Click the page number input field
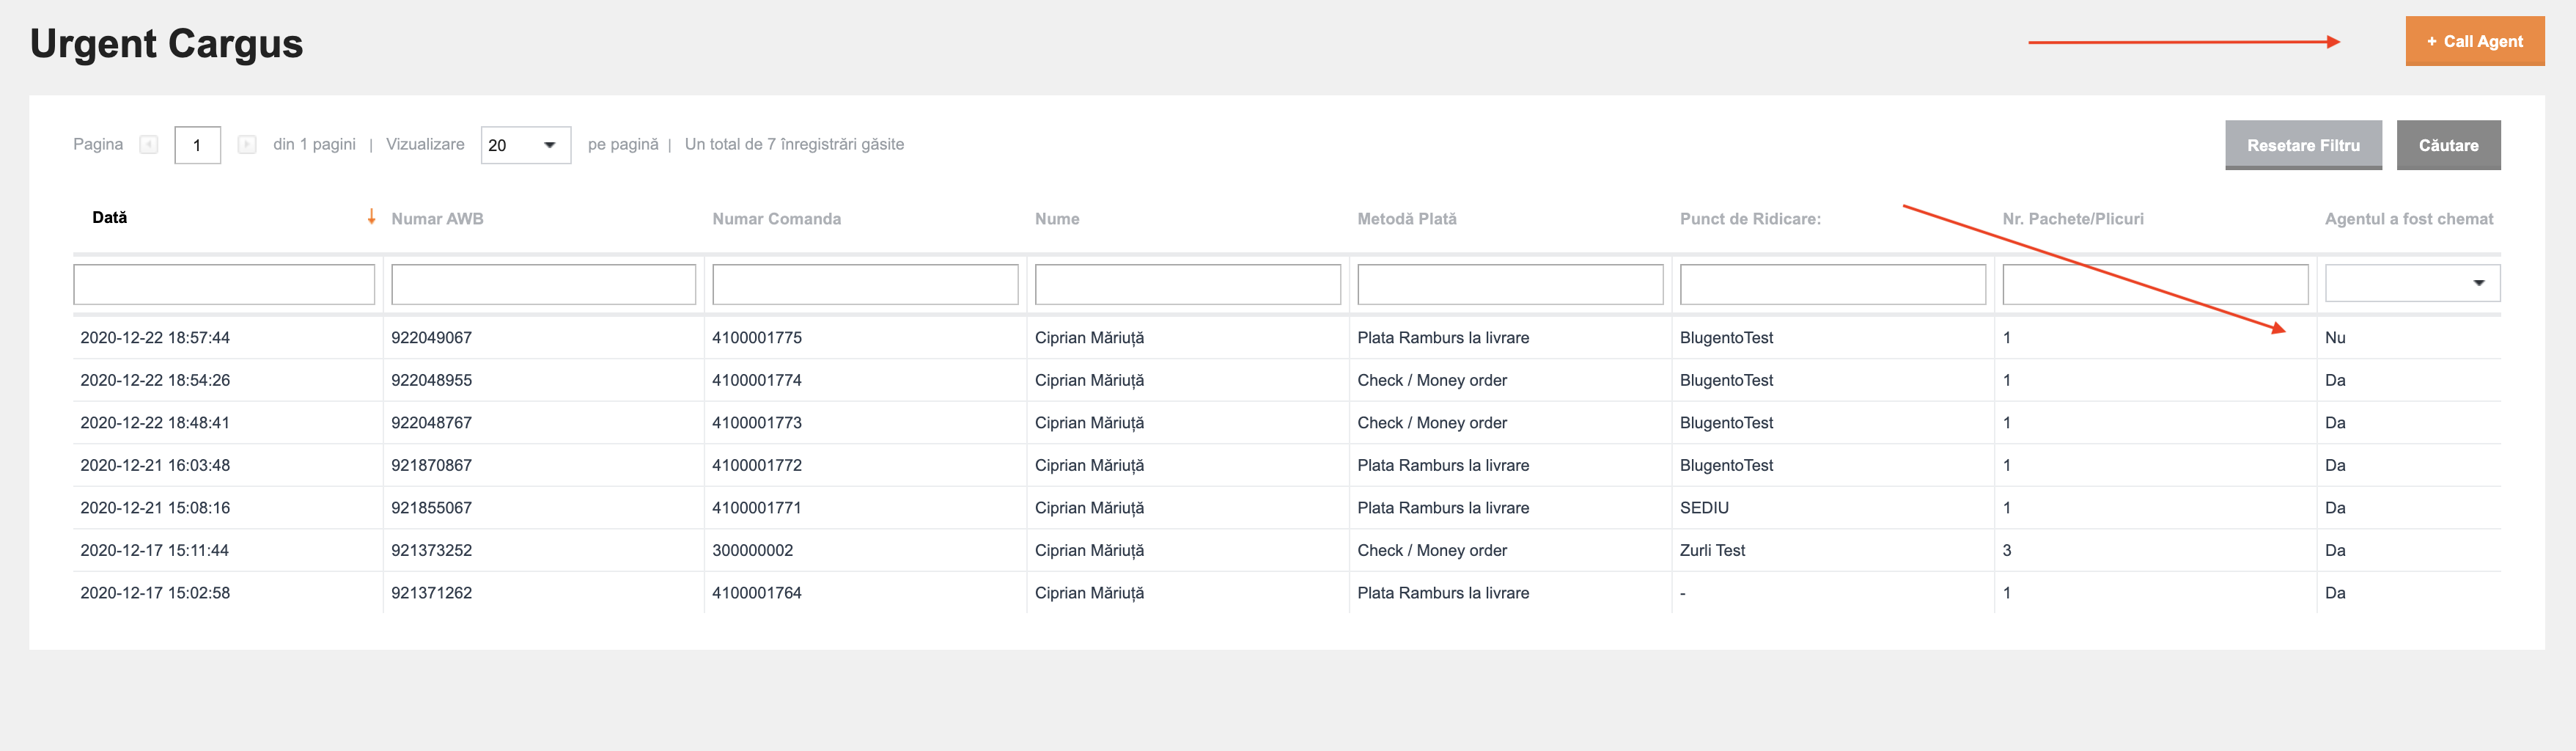Image resolution: width=2576 pixels, height=751 pixels. (x=197, y=145)
